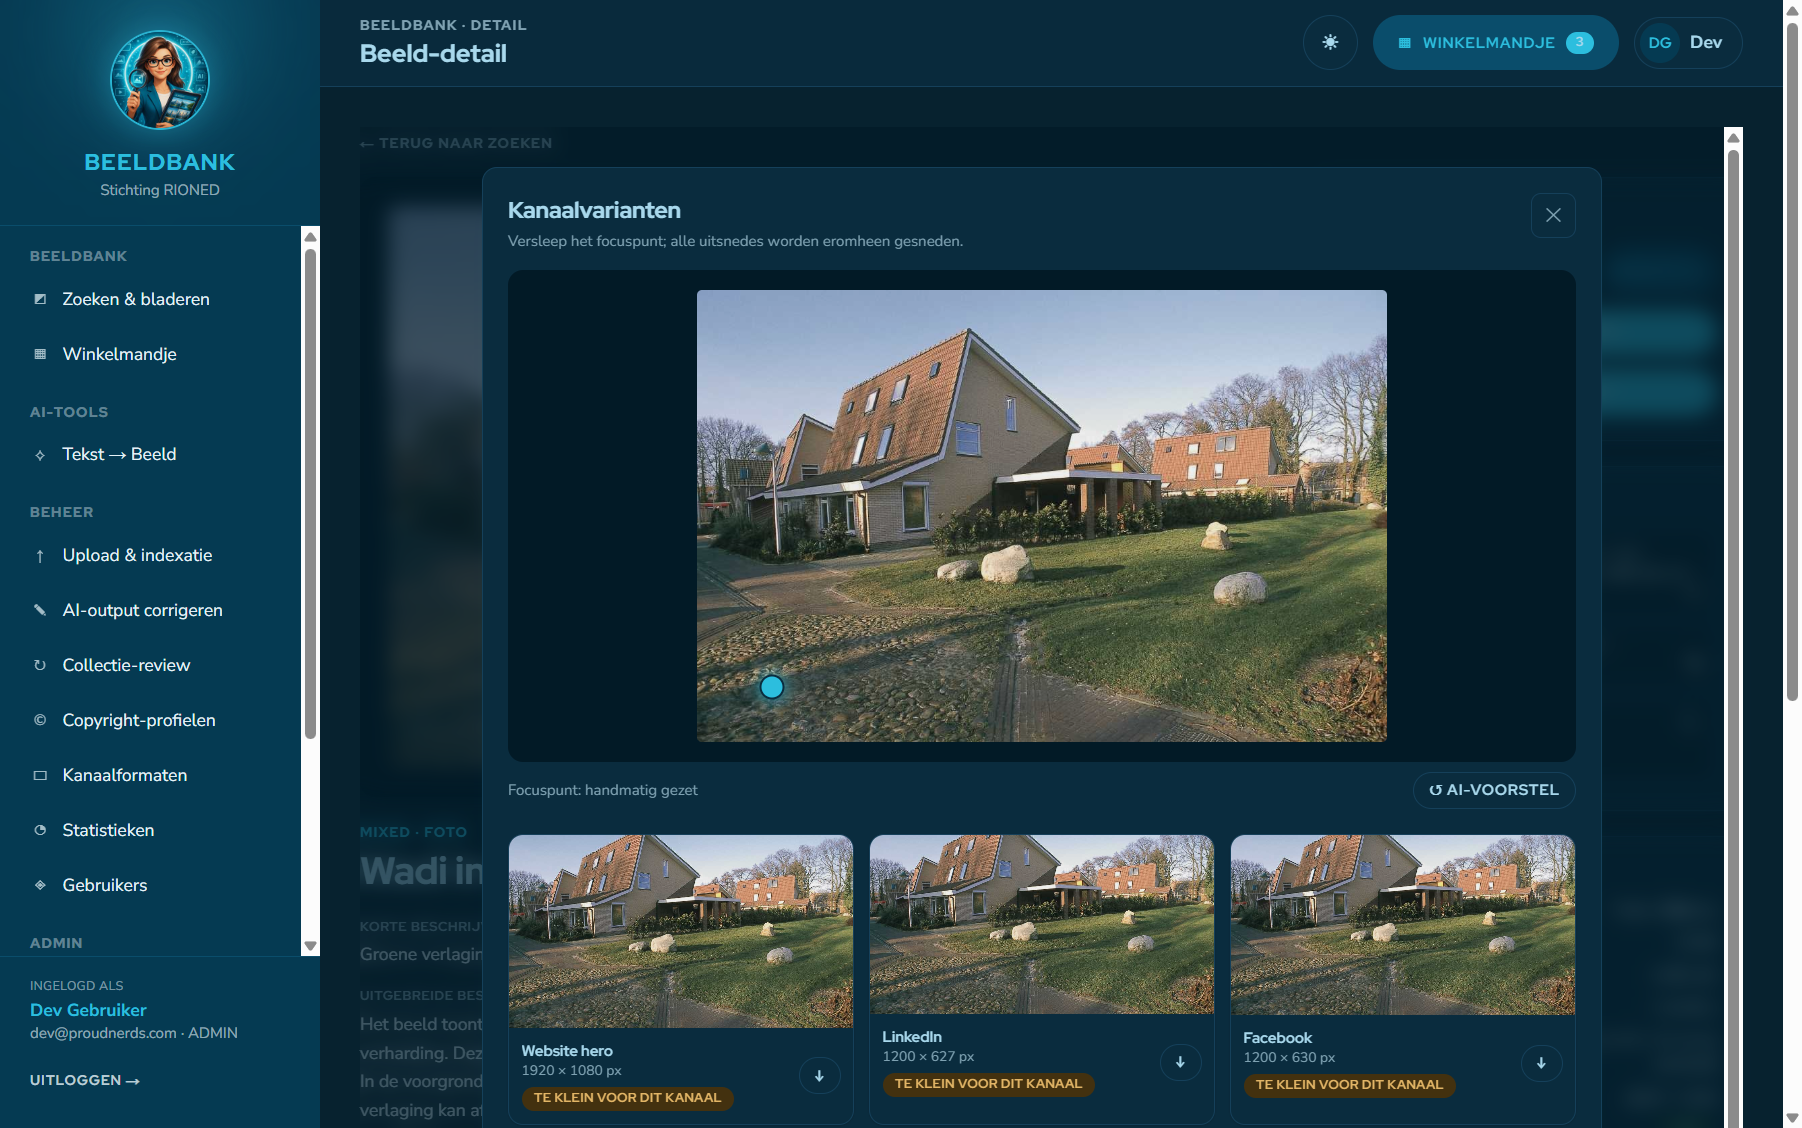Click the Kanaalvarianten dialog title

tap(594, 210)
